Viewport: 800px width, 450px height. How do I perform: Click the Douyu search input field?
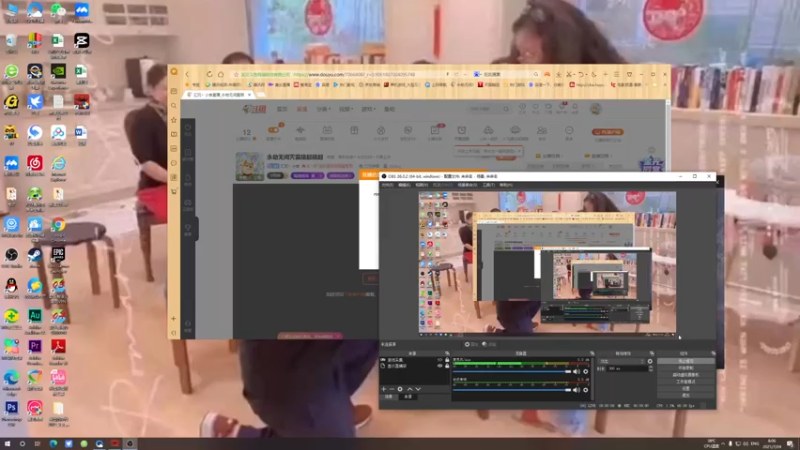(485, 109)
